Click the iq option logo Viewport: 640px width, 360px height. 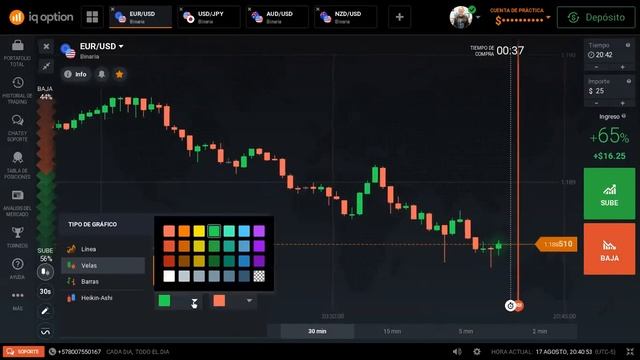41,17
